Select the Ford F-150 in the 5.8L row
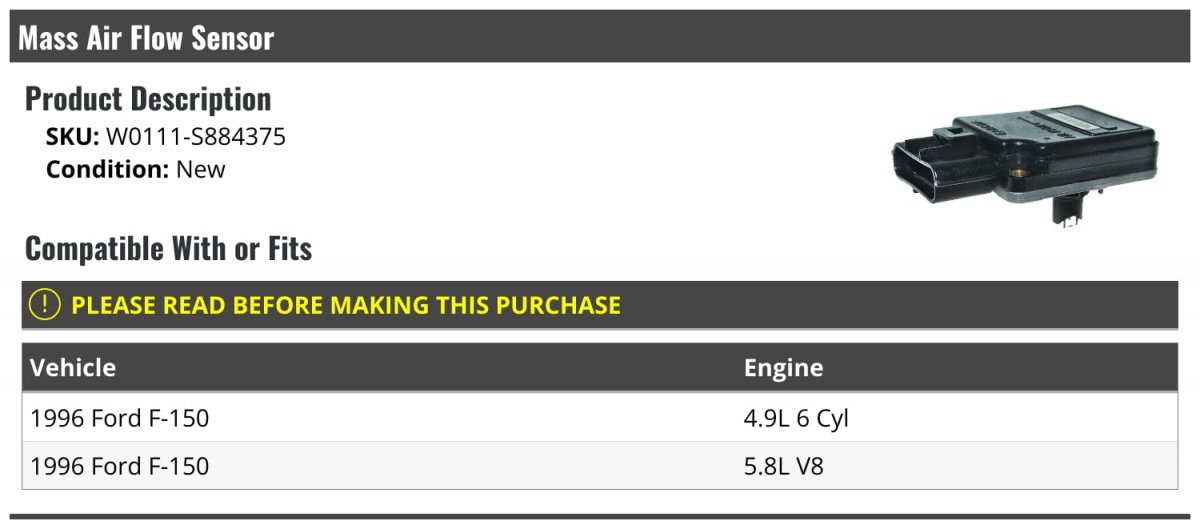Image resolution: width=1200 pixels, height=529 pixels. tap(120, 466)
